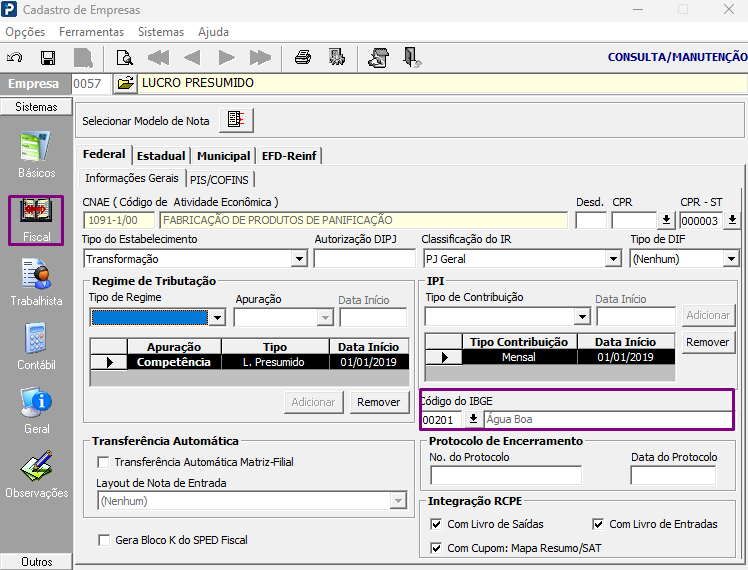Click the Desd. input field
The height and width of the screenshot is (570, 748).
pyautogui.click(x=591, y=220)
